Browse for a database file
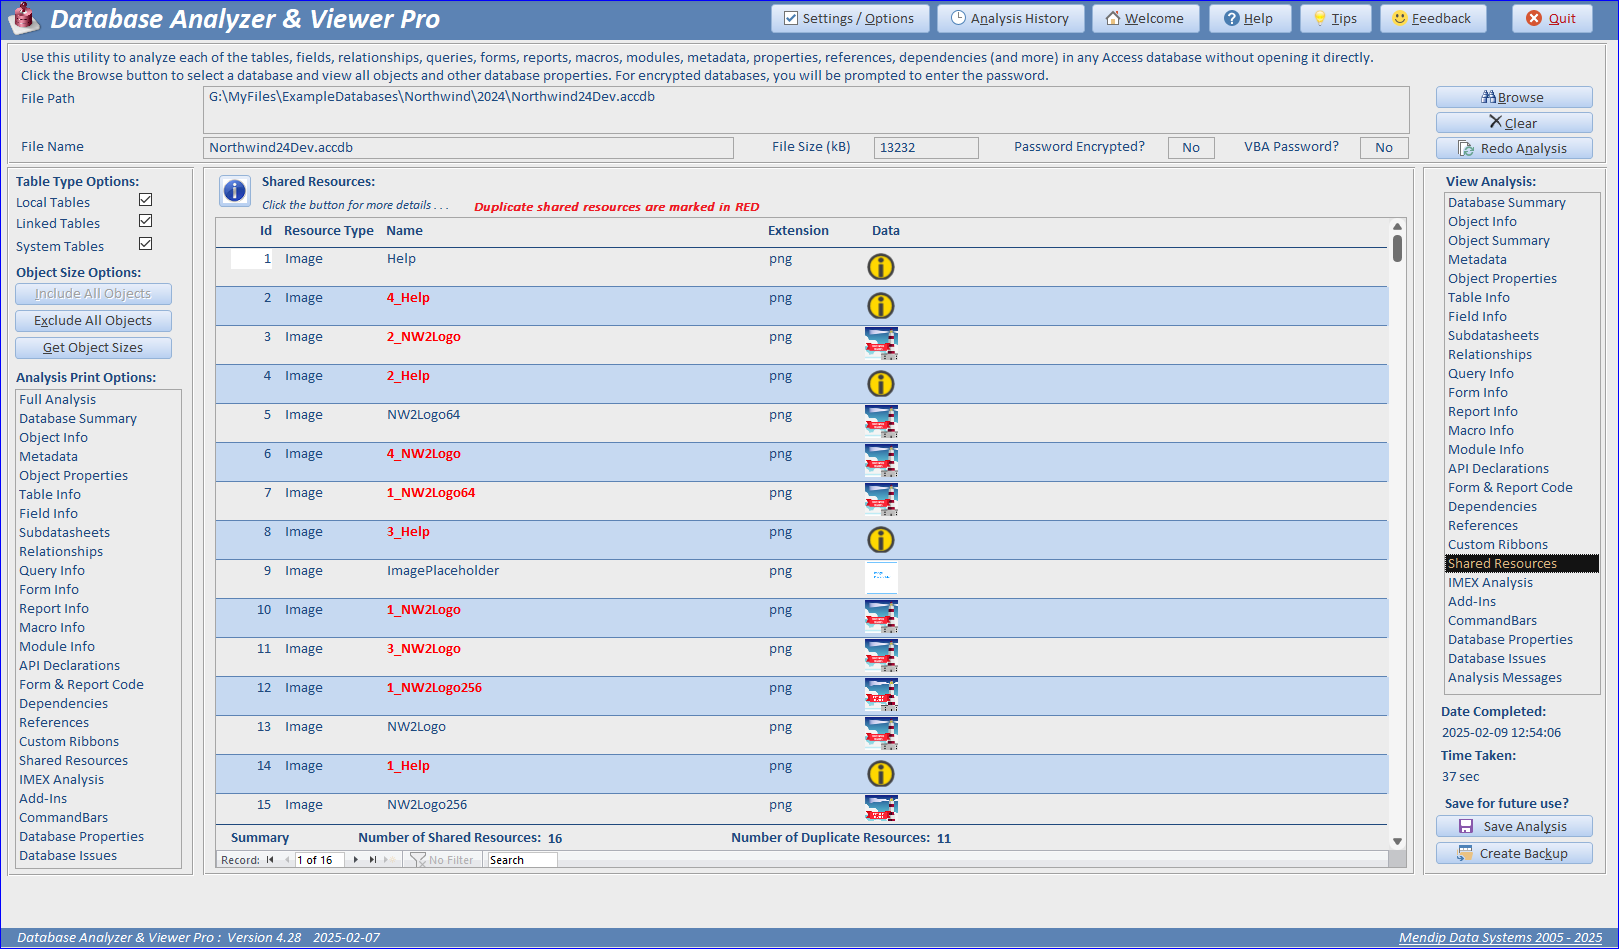The height and width of the screenshot is (949, 1619). click(x=1514, y=97)
